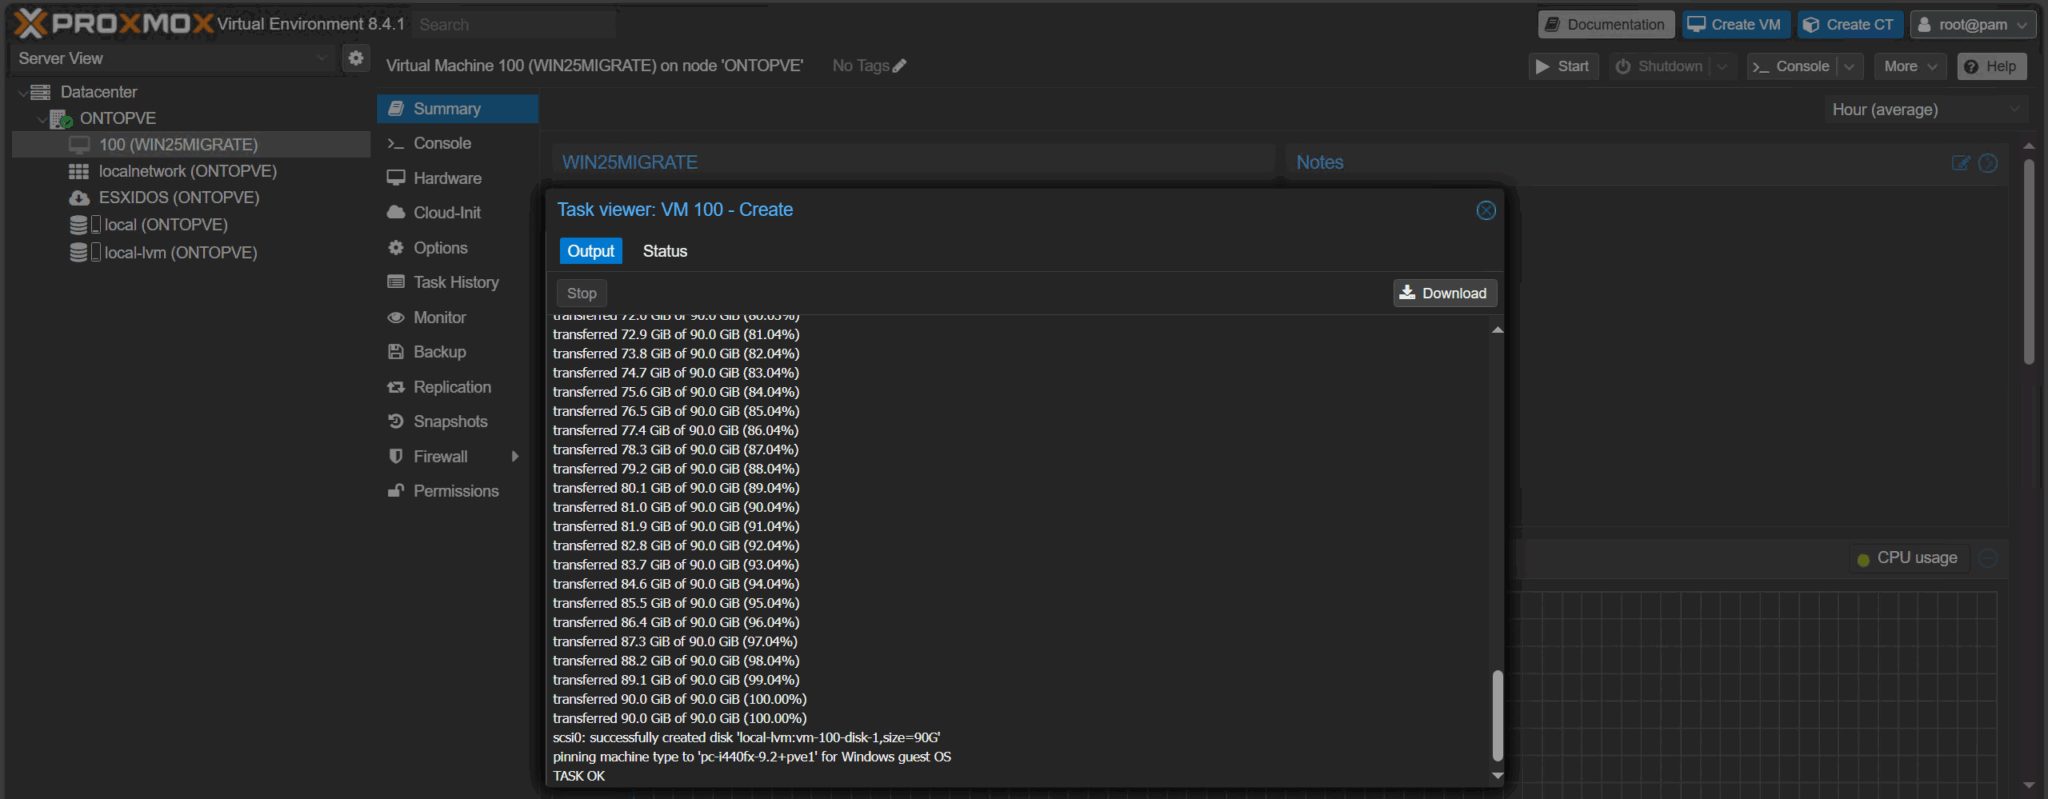The height and width of the screenshot is (799, 2048).
Task: Open the Console section in side menu
Action: pos(457,143)
